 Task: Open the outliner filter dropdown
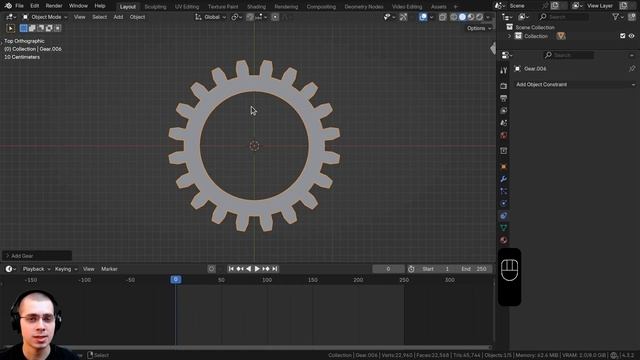618,17
